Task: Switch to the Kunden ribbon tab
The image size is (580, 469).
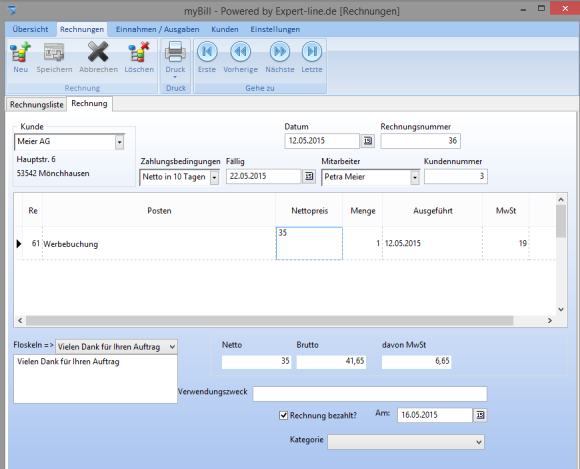Action: pos(225,29)
